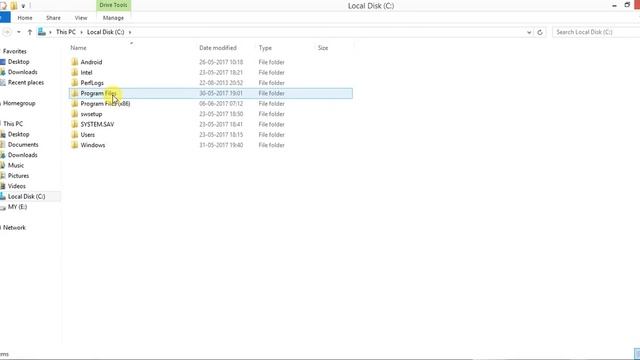Click the PerfLogs folder name
Viewport: 640px width, 360px height.
pyautogui.click(x=92, y=83)
